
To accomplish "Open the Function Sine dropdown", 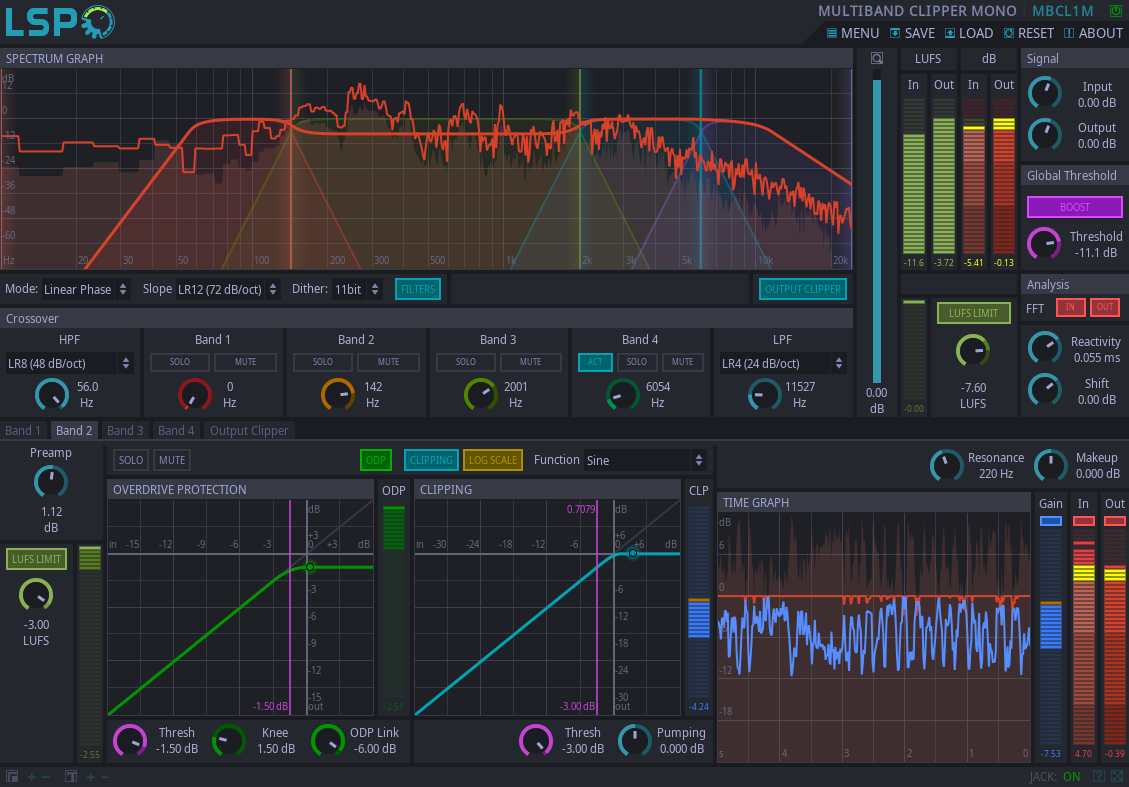I will (644, 460).
